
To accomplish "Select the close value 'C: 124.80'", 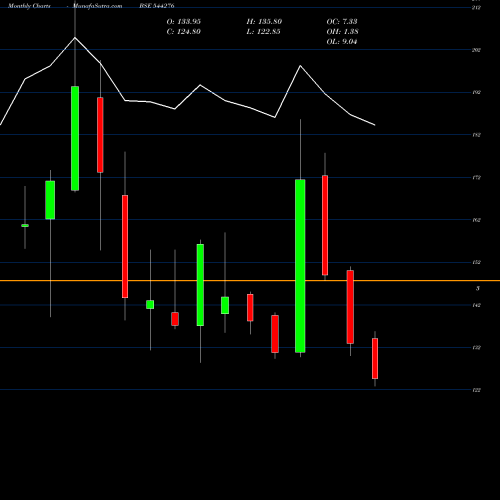I will pos(184,32).
